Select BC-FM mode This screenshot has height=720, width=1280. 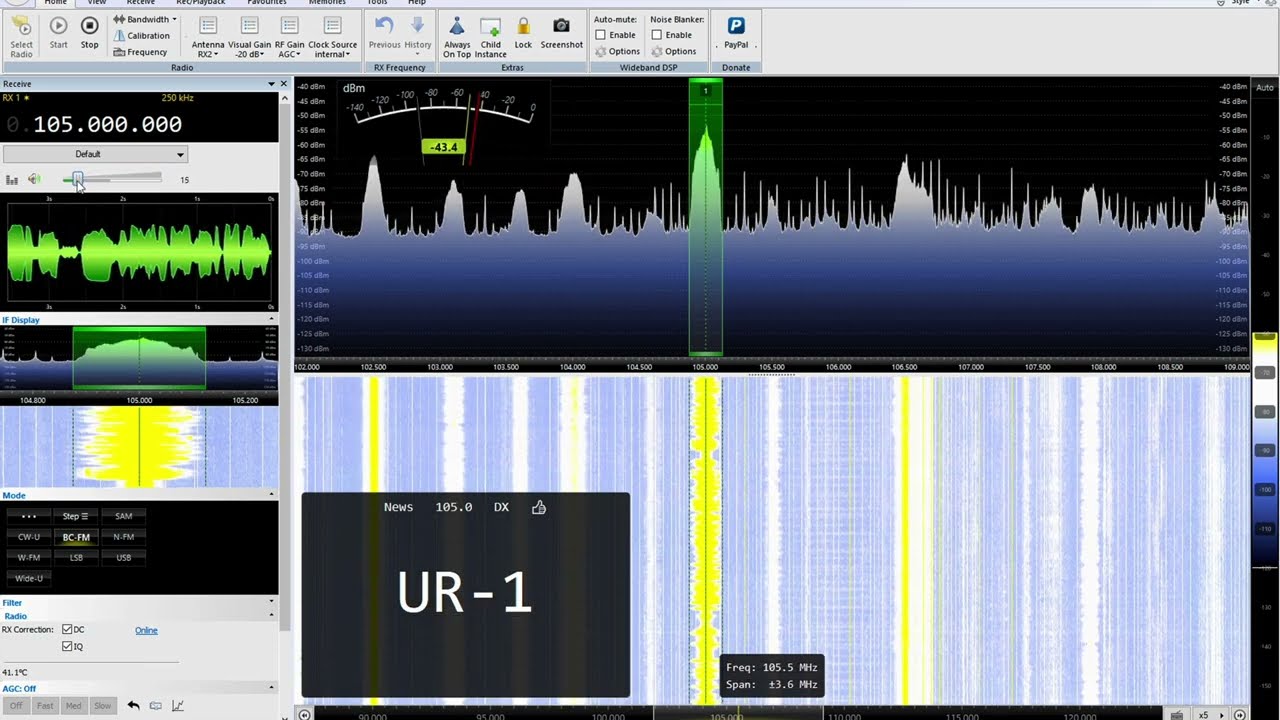pyautogui.click(x=76, y=537)
